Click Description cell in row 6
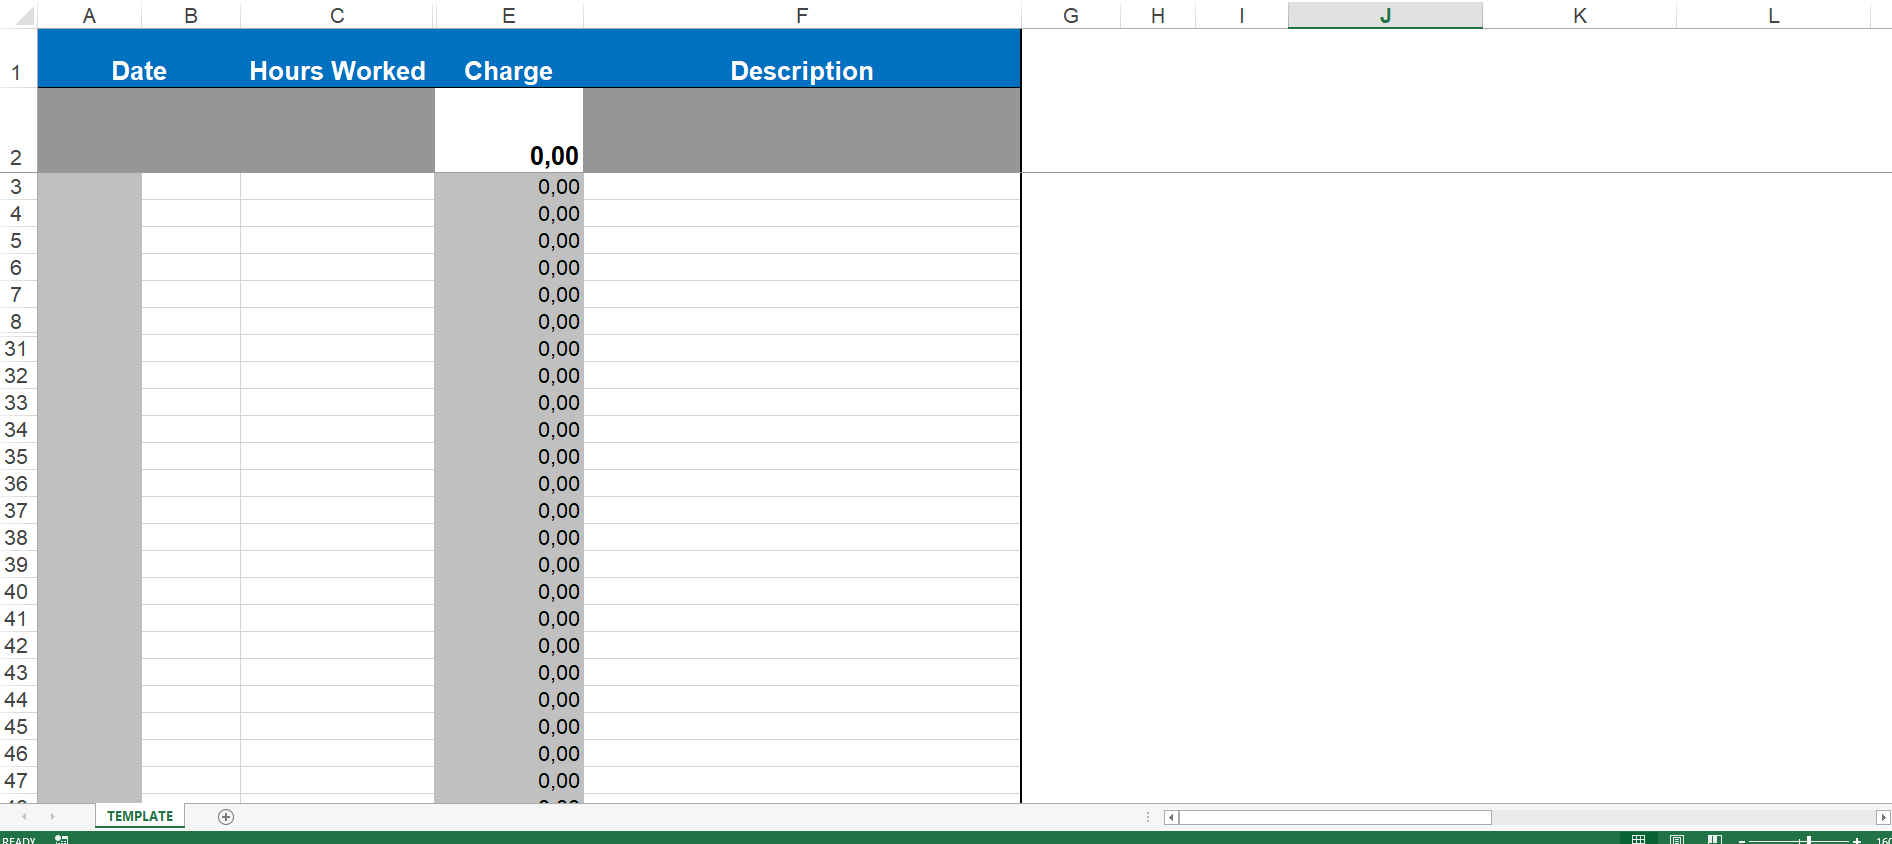The image size is (1892, 844). pos(802,267)
